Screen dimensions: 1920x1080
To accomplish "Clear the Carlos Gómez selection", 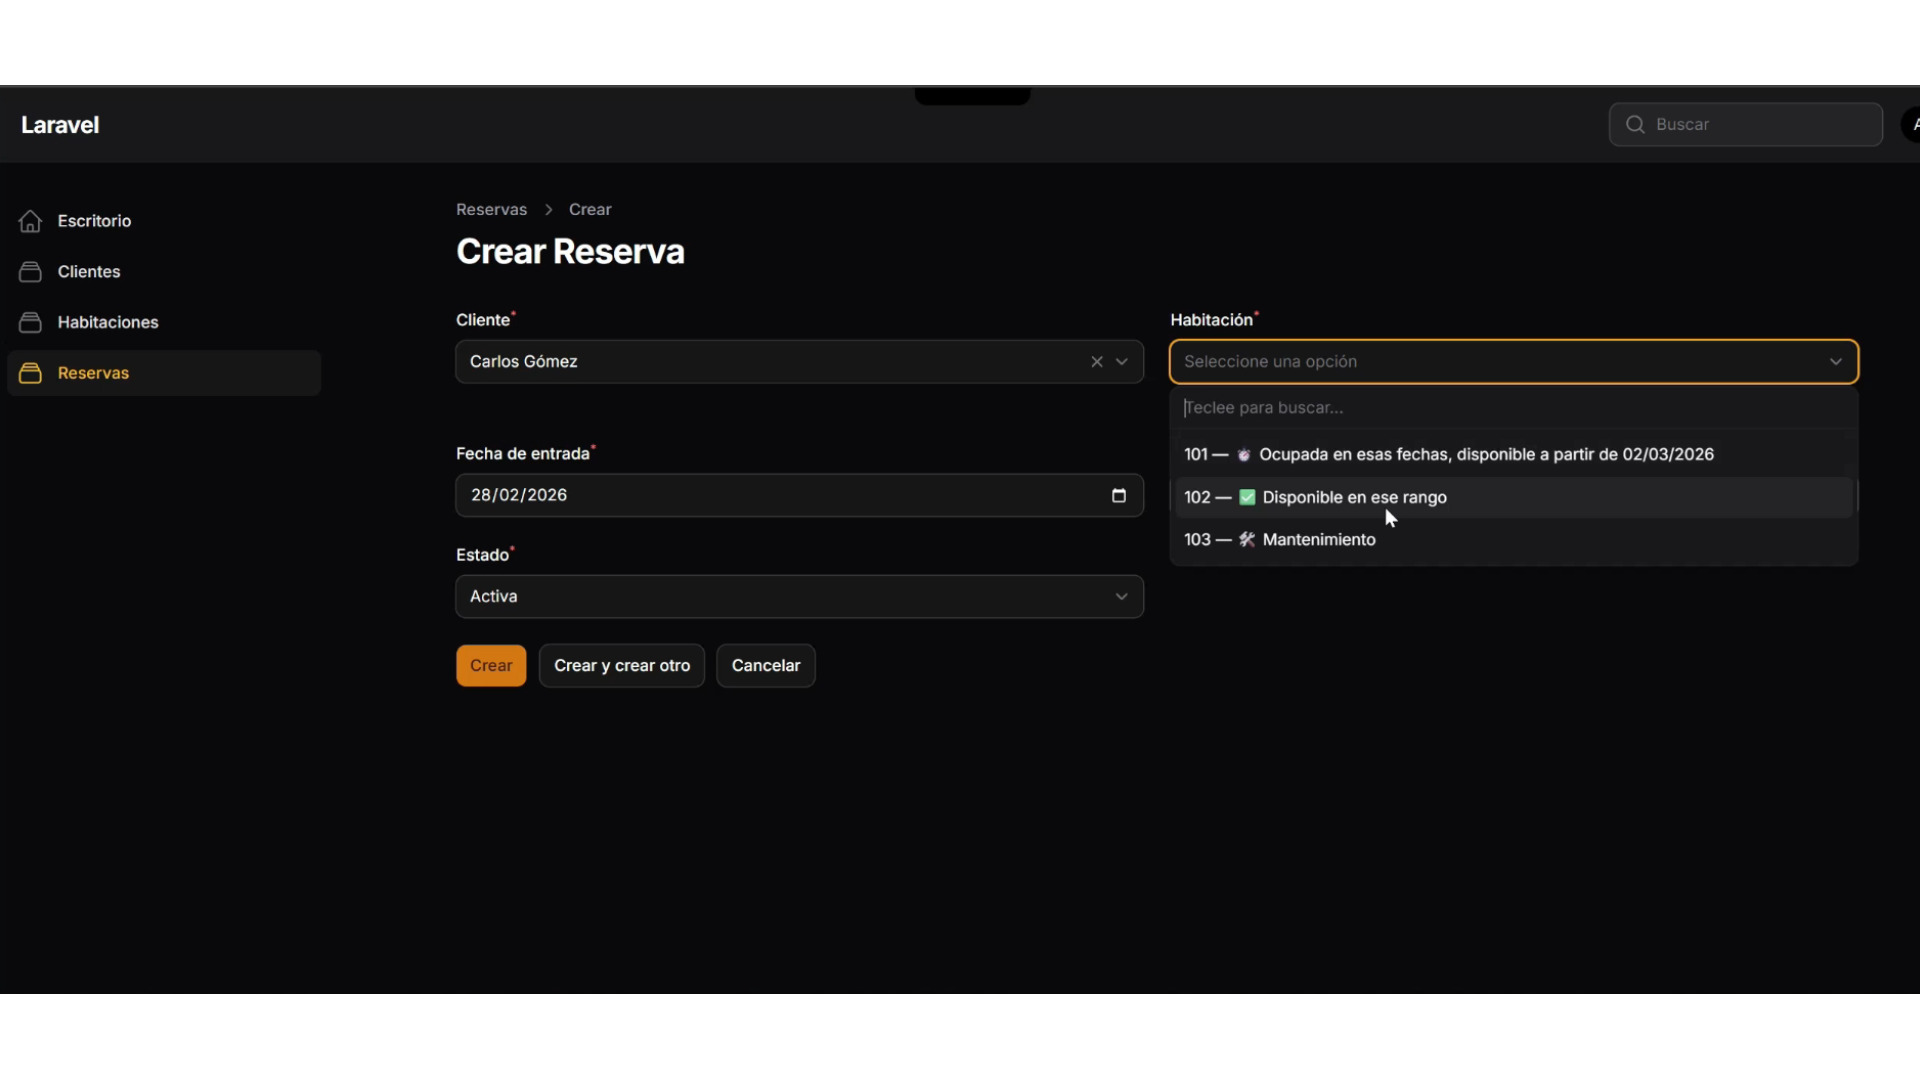I will click(x=1096, y=362).
